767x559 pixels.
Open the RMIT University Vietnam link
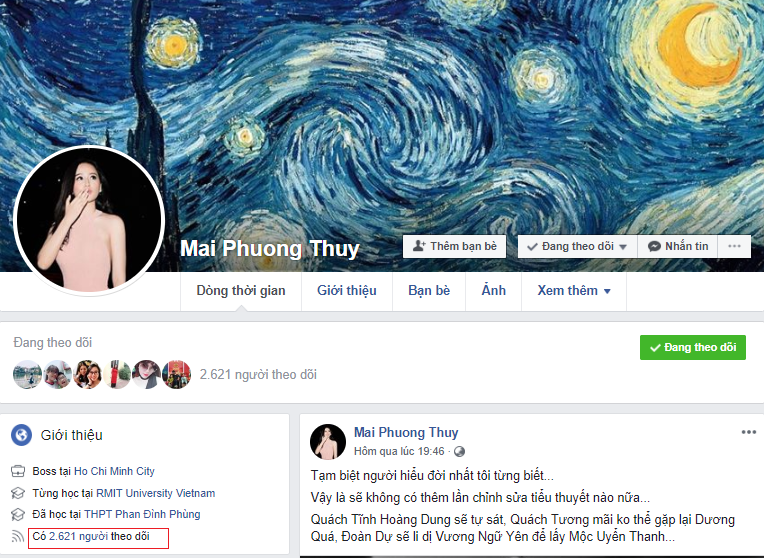click(x=156, y=493)
